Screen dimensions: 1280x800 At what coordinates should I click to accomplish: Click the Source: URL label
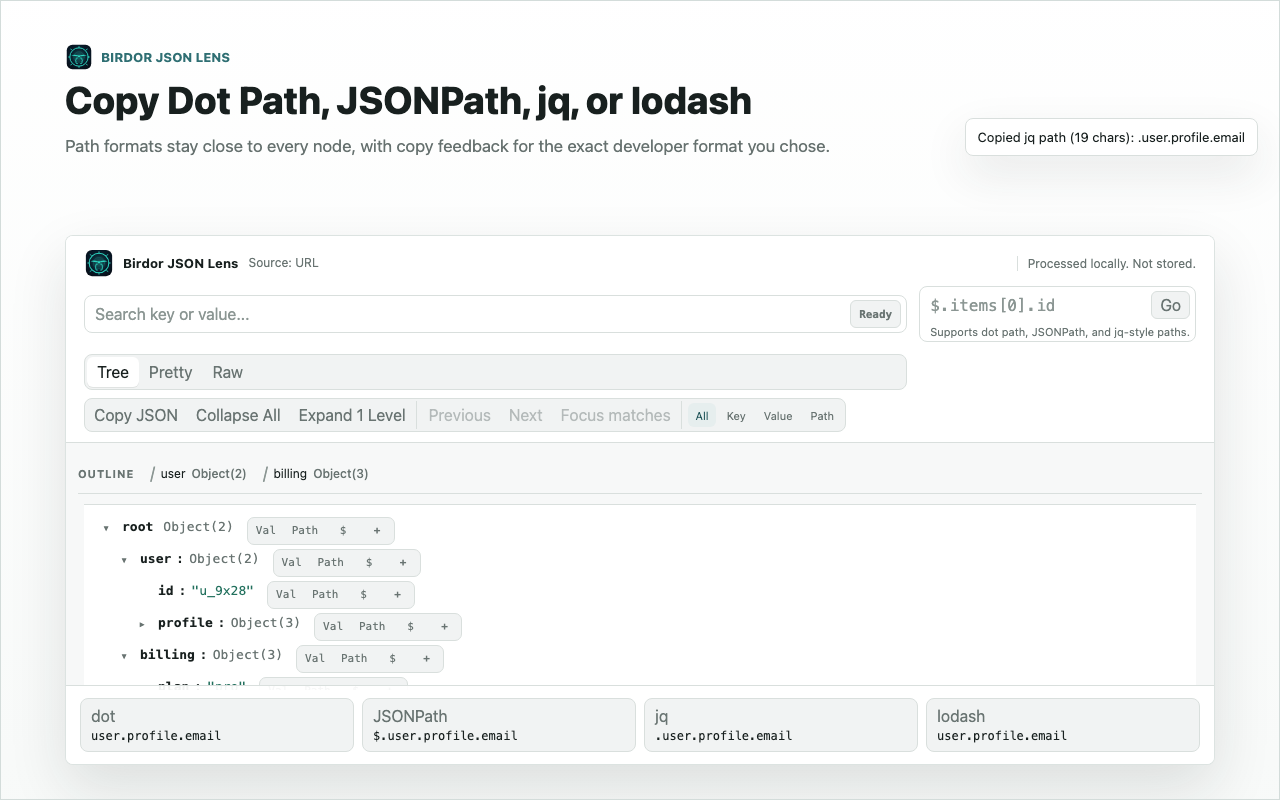pos(283,263)
